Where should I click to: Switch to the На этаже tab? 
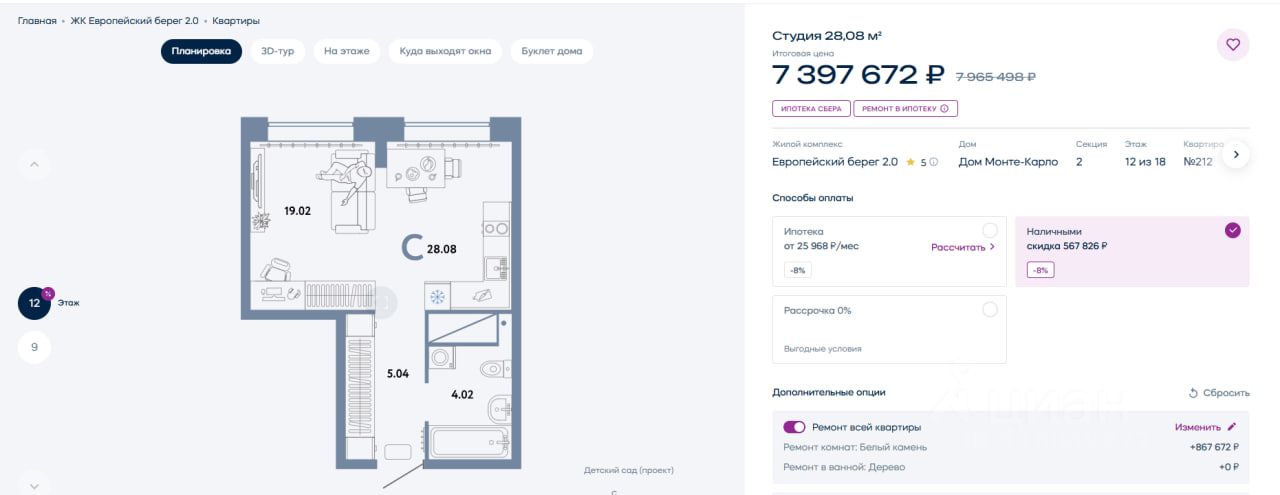(347, 51)
